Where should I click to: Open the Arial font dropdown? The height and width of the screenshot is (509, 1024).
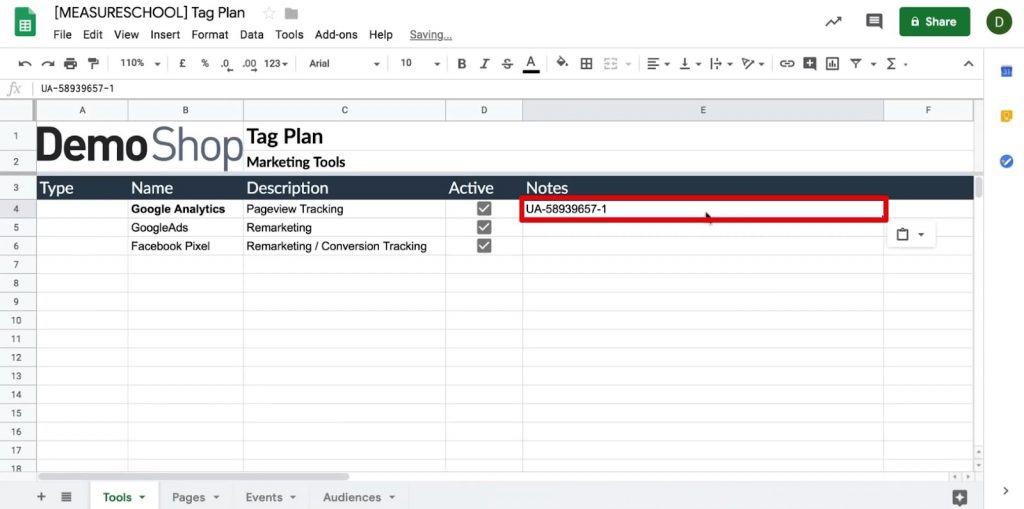(344, 63)
